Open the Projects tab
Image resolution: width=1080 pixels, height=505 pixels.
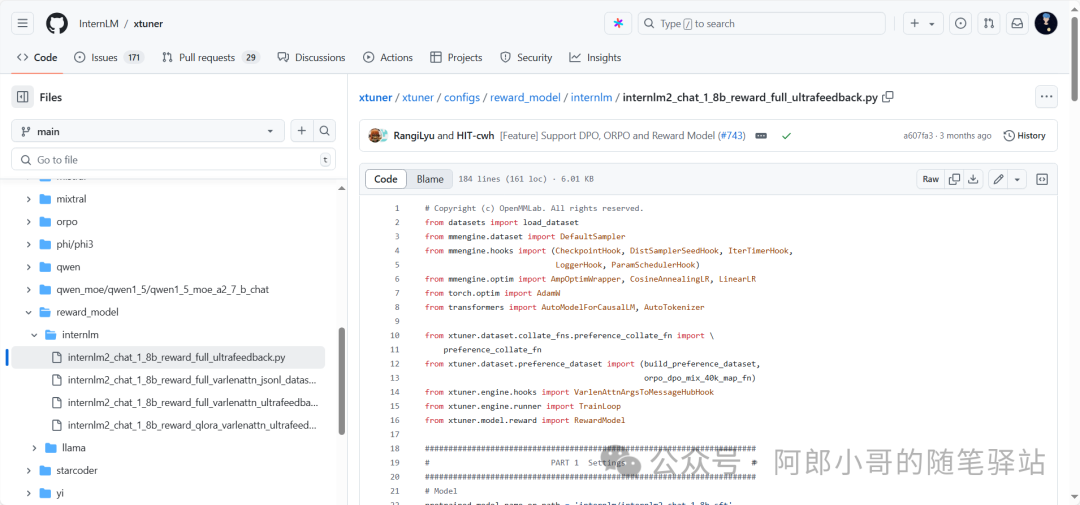tap(456, 58)
